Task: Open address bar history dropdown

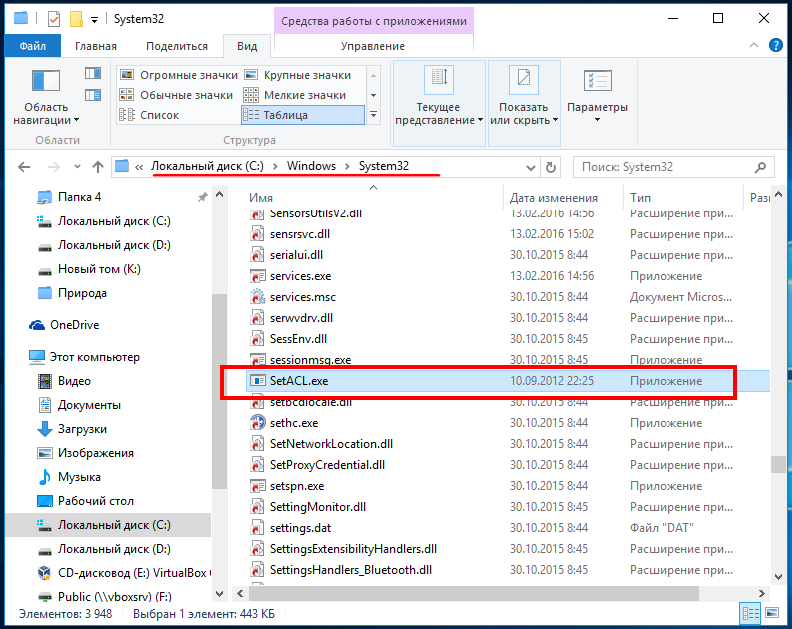Action: click(x=530, y=167)
